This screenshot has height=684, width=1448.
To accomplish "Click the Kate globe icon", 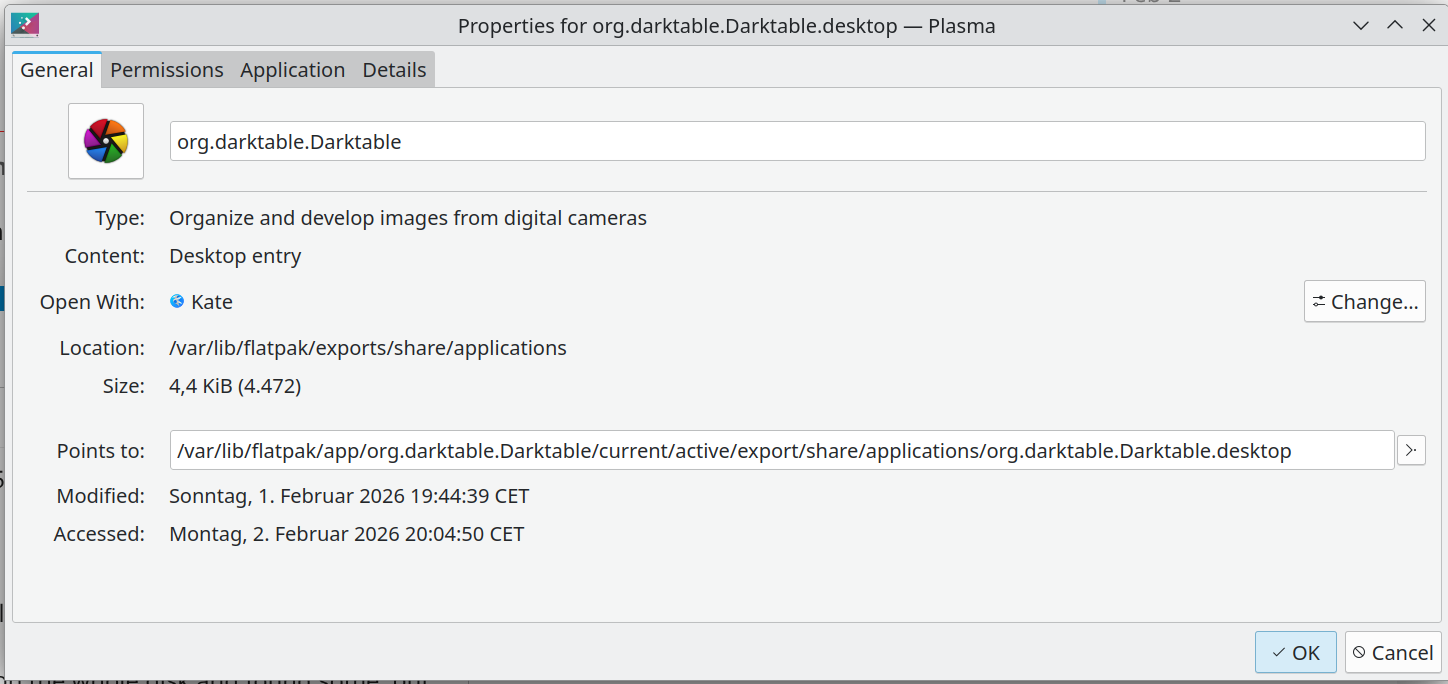I will [x=177, y=301].
